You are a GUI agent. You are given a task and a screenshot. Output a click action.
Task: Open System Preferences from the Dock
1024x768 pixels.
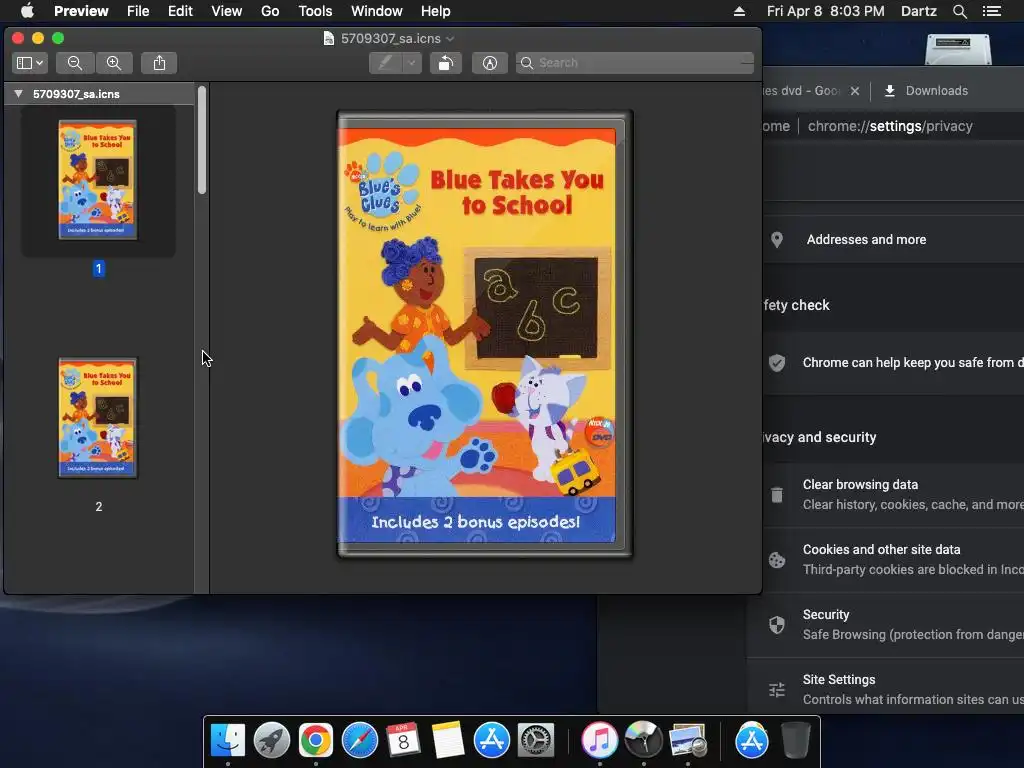[536, 740]
